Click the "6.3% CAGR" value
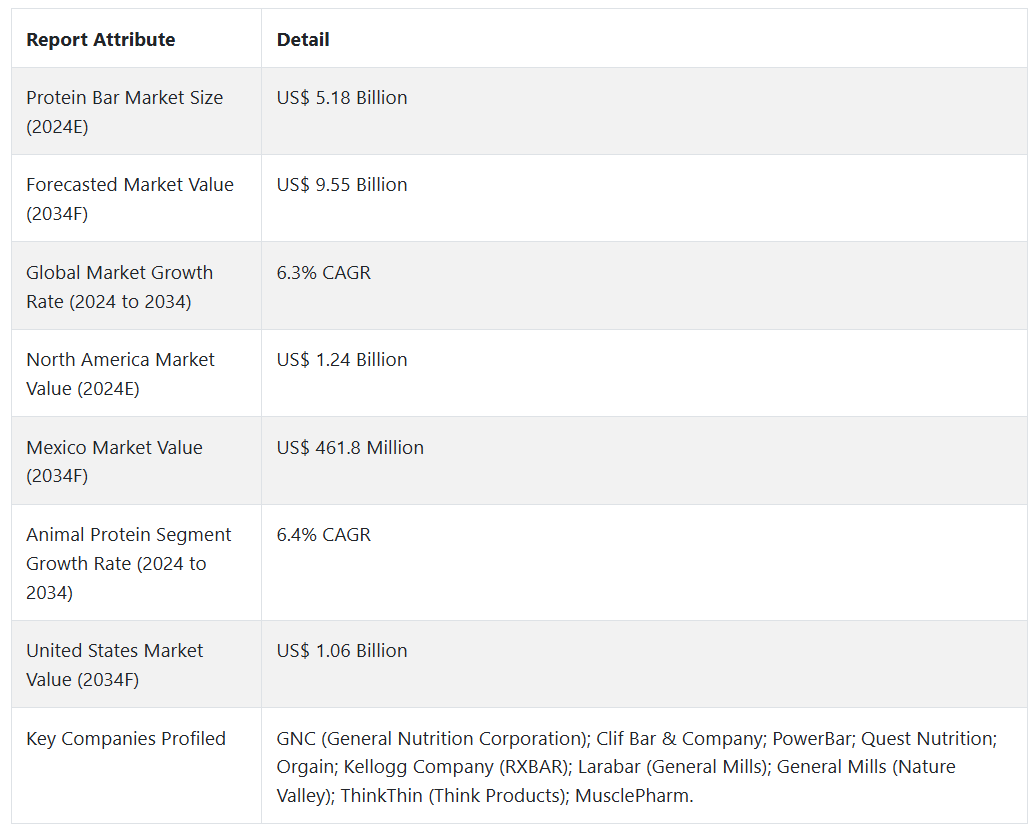 coord(324,273)
